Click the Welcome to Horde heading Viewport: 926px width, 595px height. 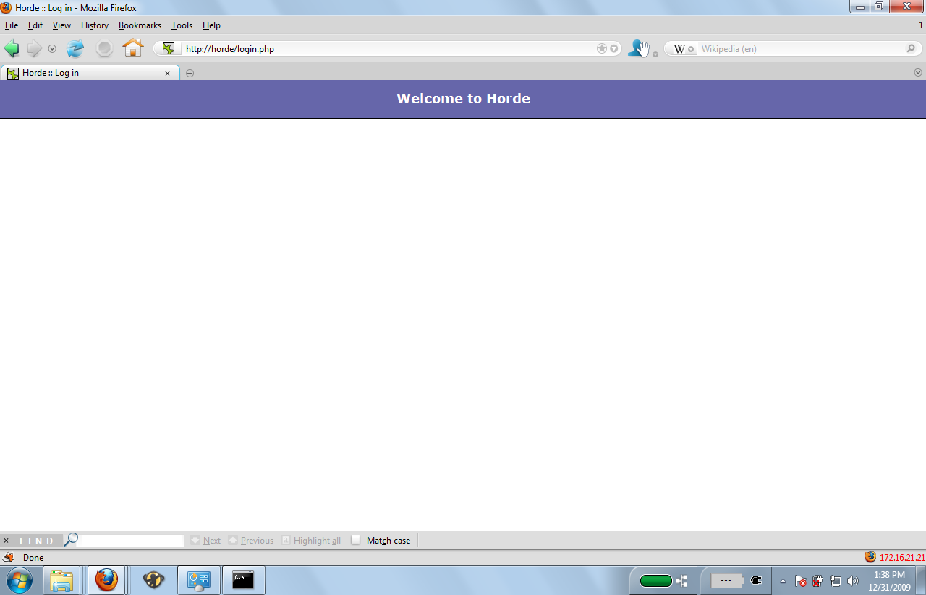pyautogui.click(x=464, y=99)
